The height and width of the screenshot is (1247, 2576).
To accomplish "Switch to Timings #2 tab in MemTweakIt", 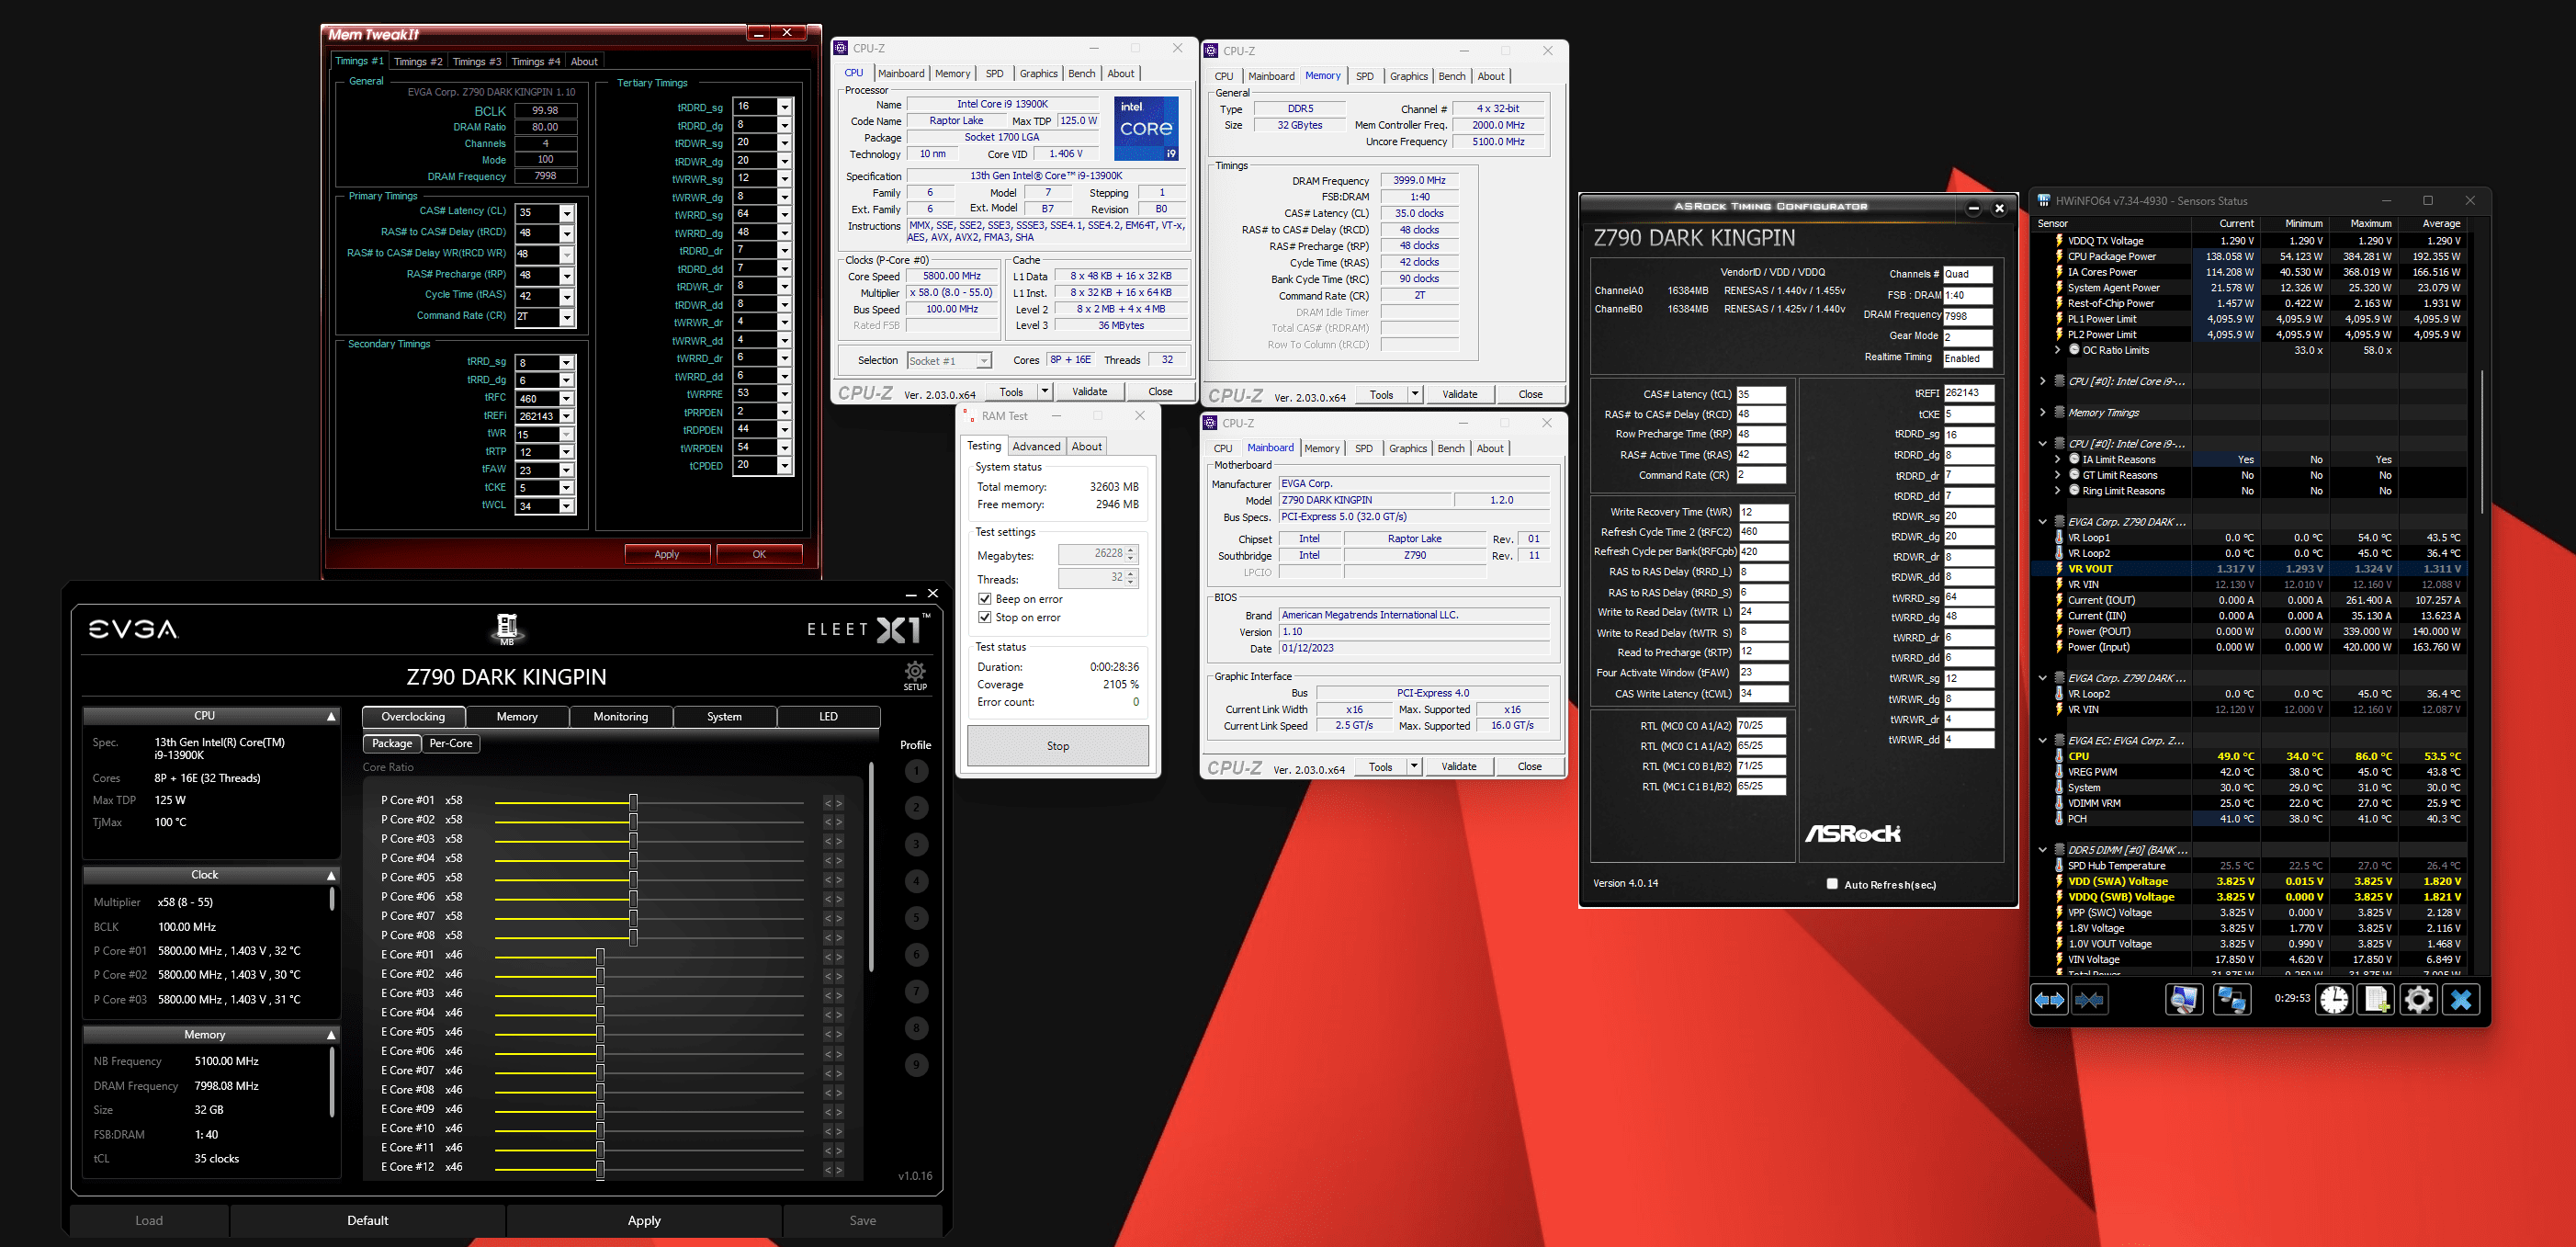I will [x=418, y=61].
